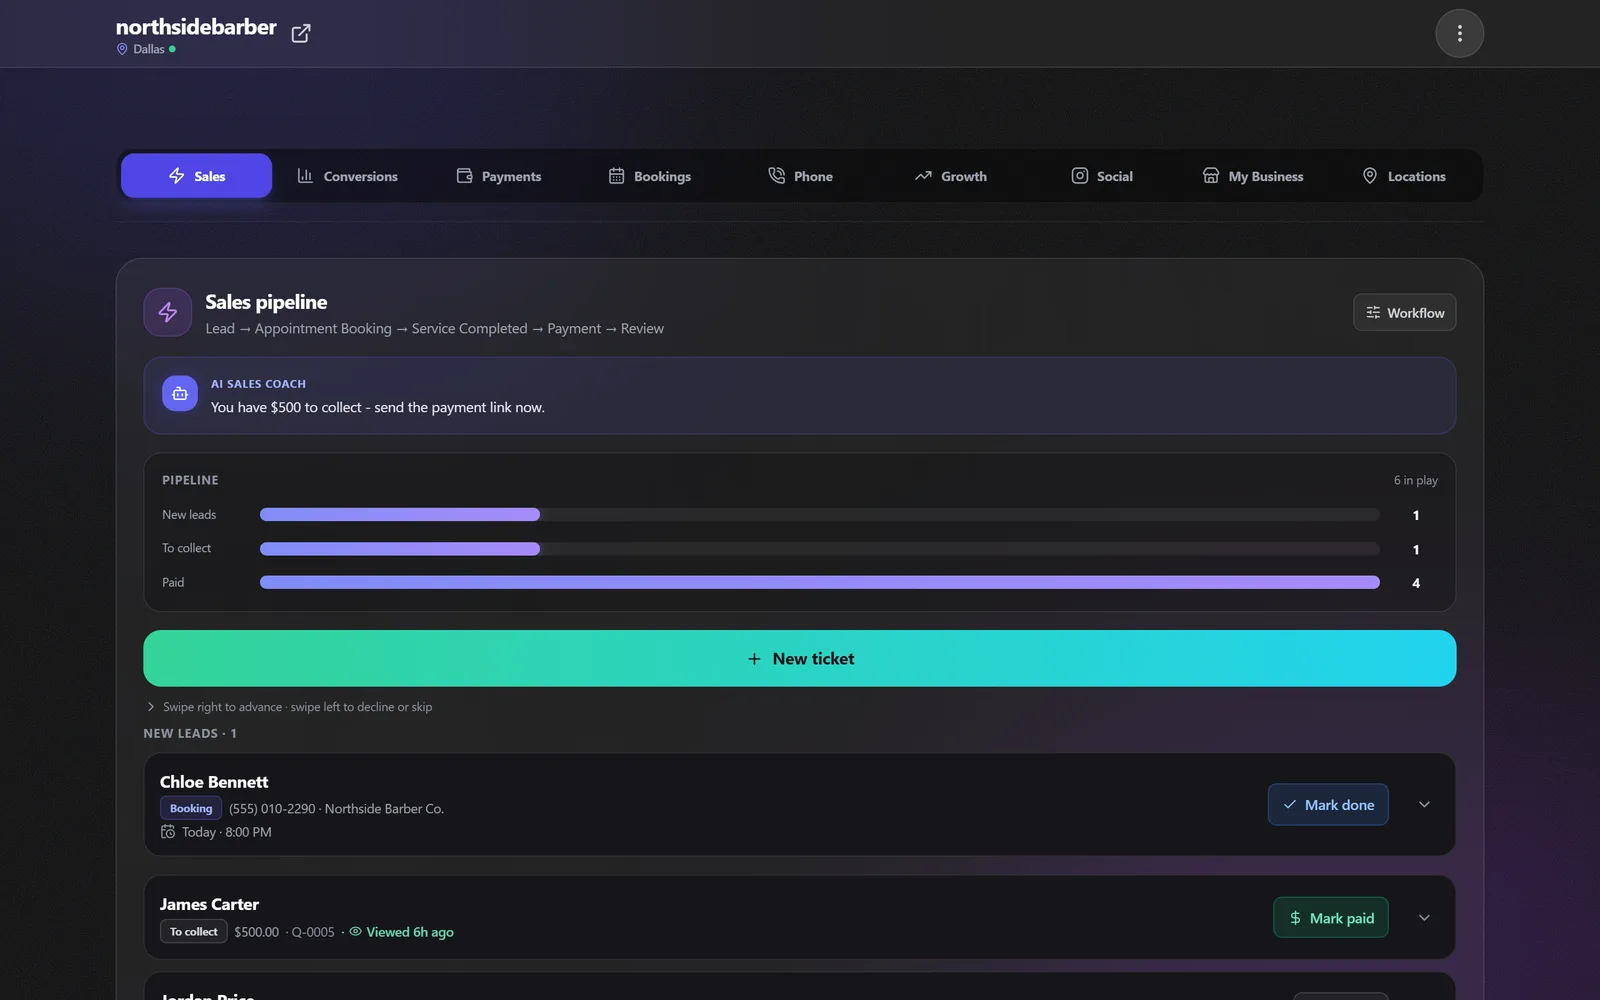Expand Chloe Bennett's ticket details
Screen dimensions: 1600x1000
point(1424,805)
